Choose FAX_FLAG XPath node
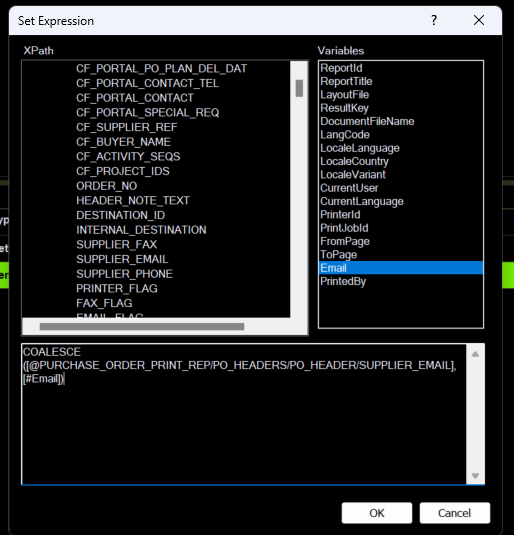Screen dimensions: 514x535 coord(104,303)
